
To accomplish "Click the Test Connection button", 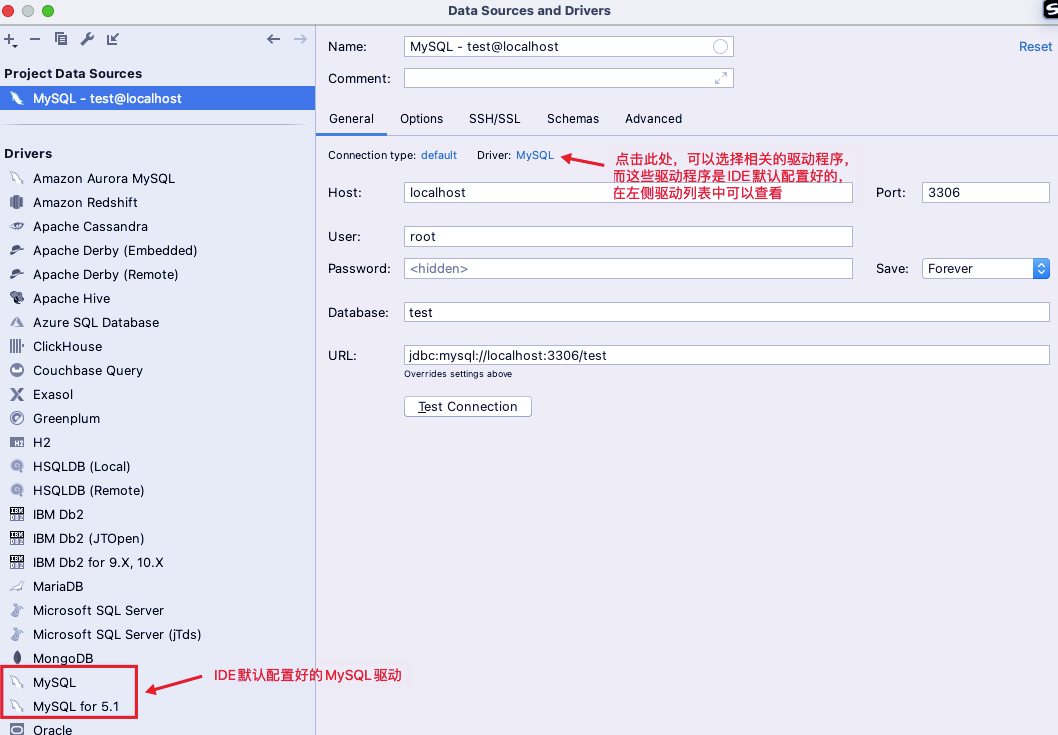I will pyautogui.click(x=468, y=406).
